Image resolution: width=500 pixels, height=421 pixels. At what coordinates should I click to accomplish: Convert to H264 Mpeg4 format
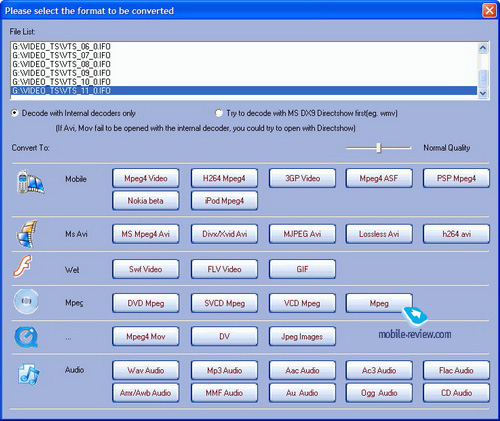click(x=224, y=178)
